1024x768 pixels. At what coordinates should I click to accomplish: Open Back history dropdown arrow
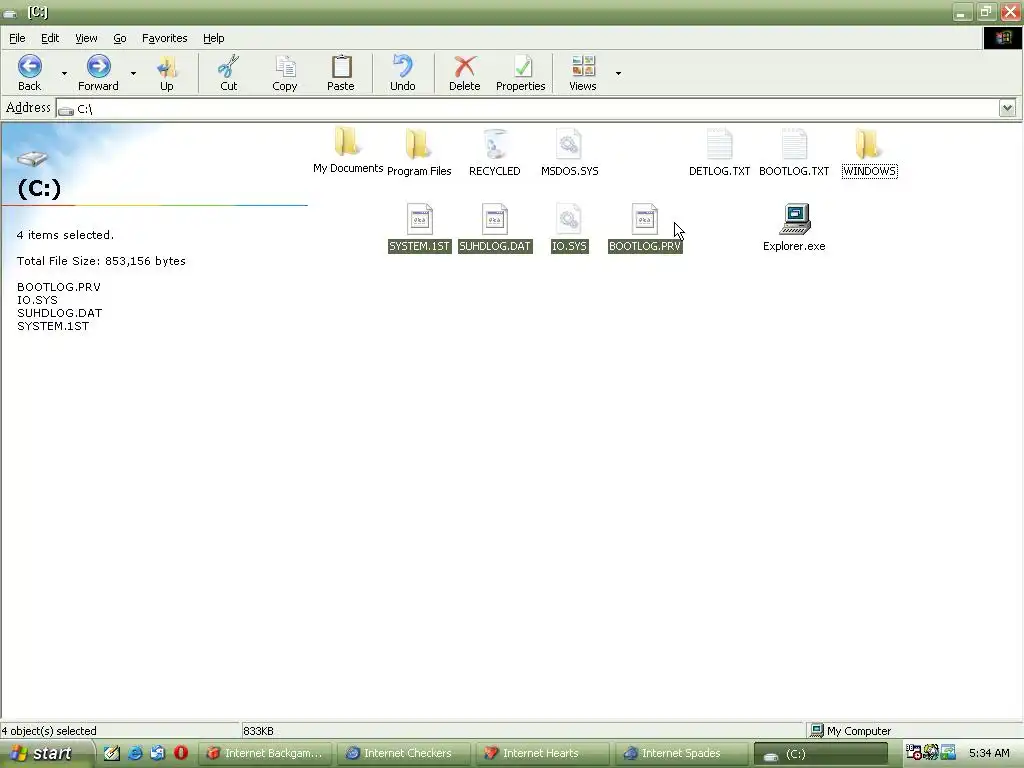[64, 73]
